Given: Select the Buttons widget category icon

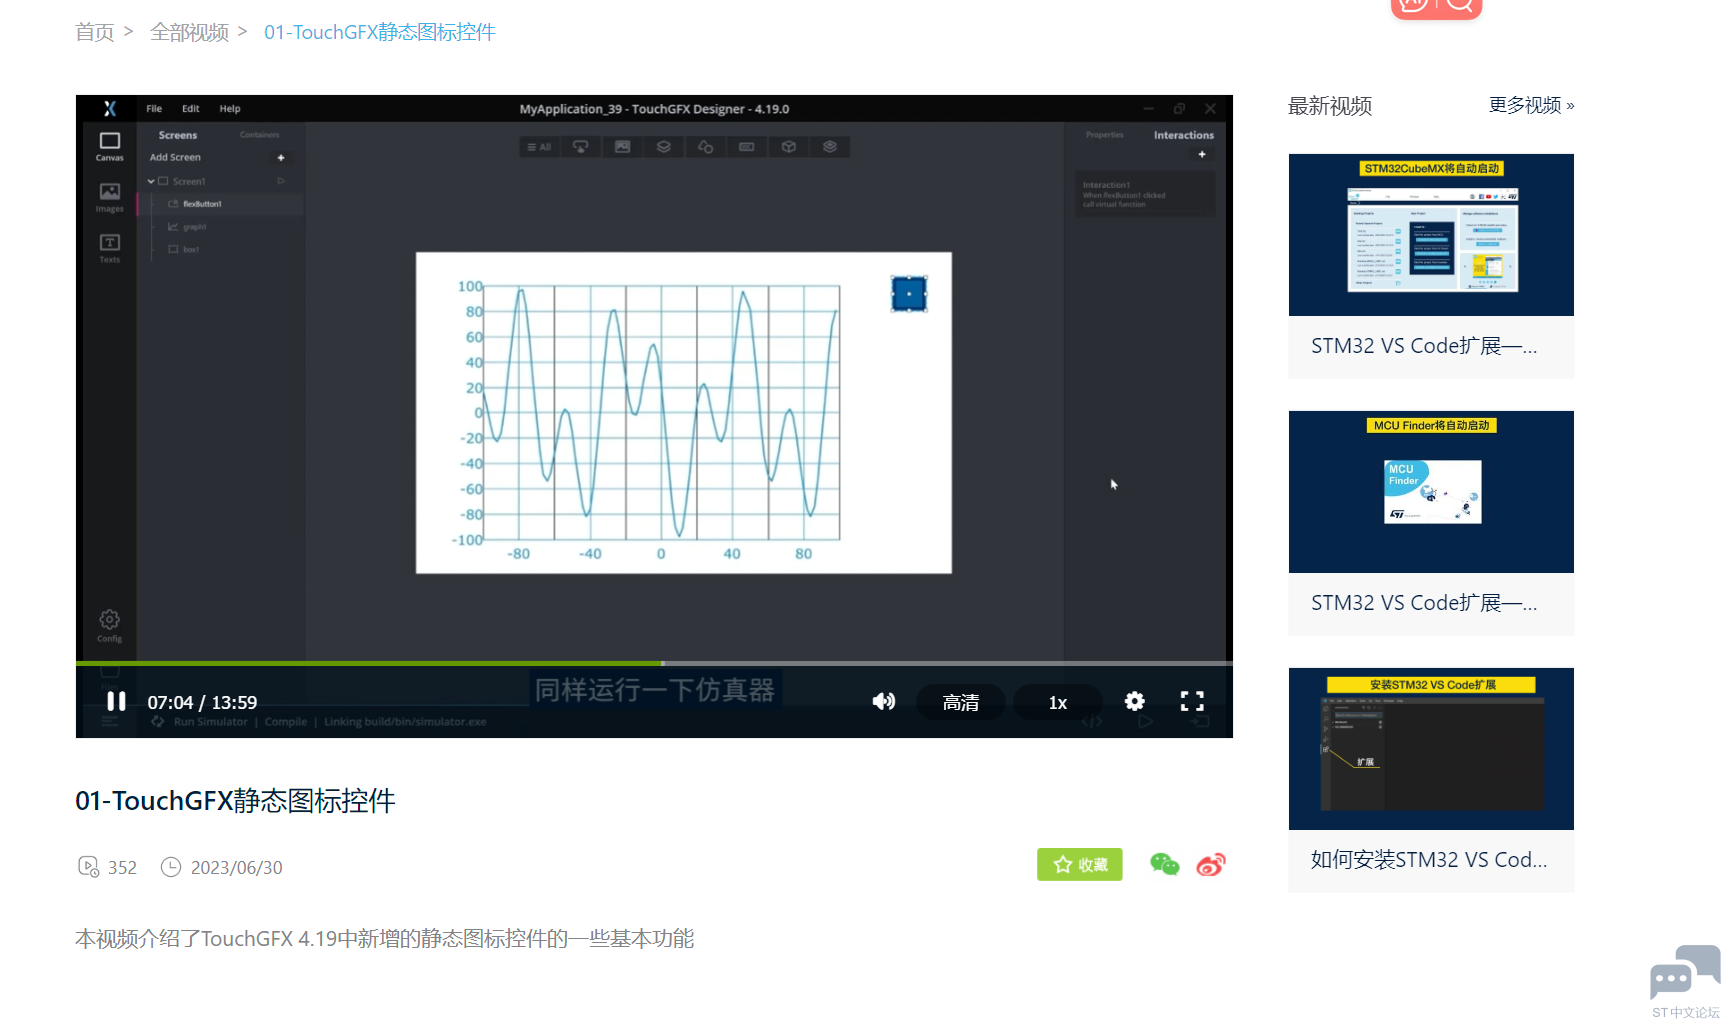Looking at the screenshot, I should pos(580,147).
